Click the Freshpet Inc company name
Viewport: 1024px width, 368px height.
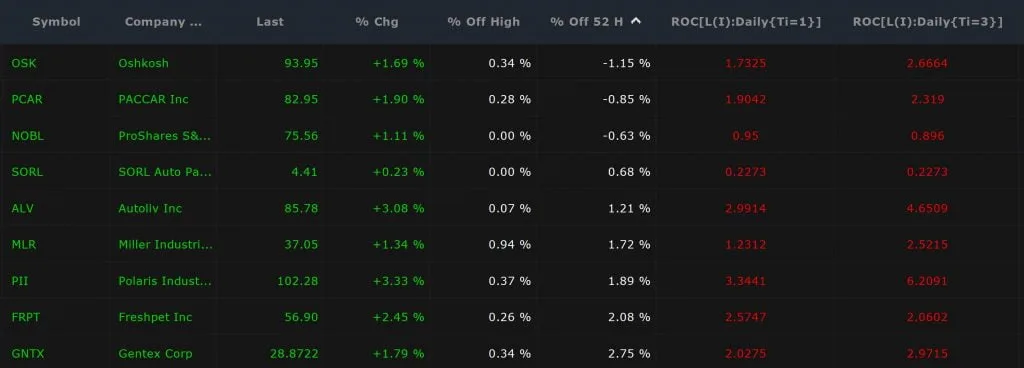click(x=155, y=317)
